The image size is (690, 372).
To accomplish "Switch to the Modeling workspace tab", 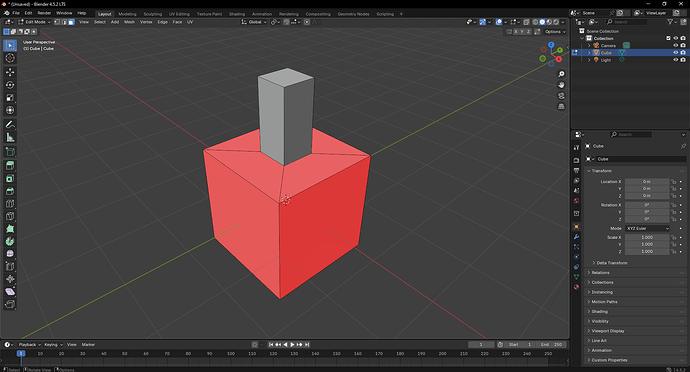I will point(127,14).
